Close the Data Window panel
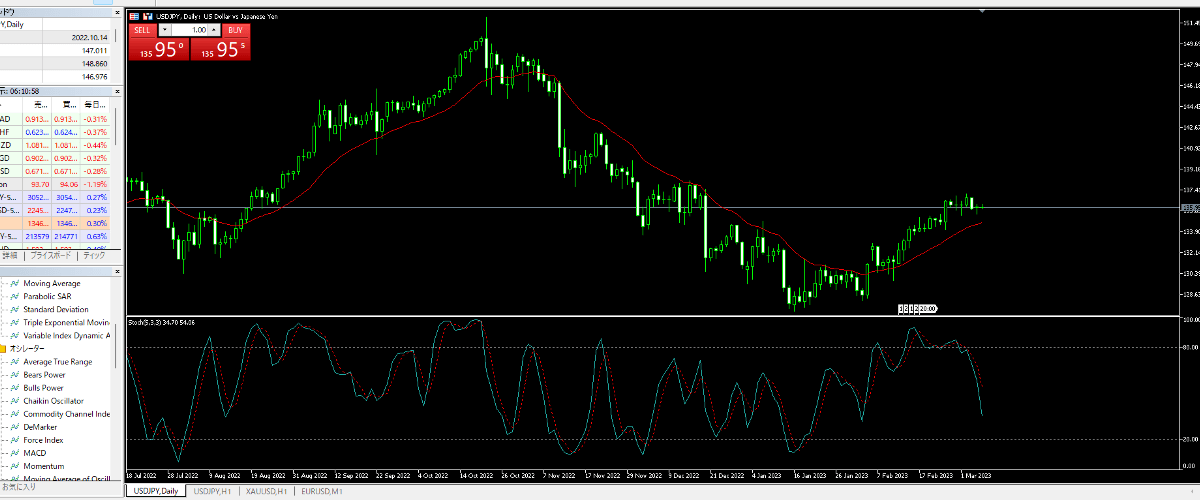Viewport: 1200px width, 500px height. click(118, 11)
